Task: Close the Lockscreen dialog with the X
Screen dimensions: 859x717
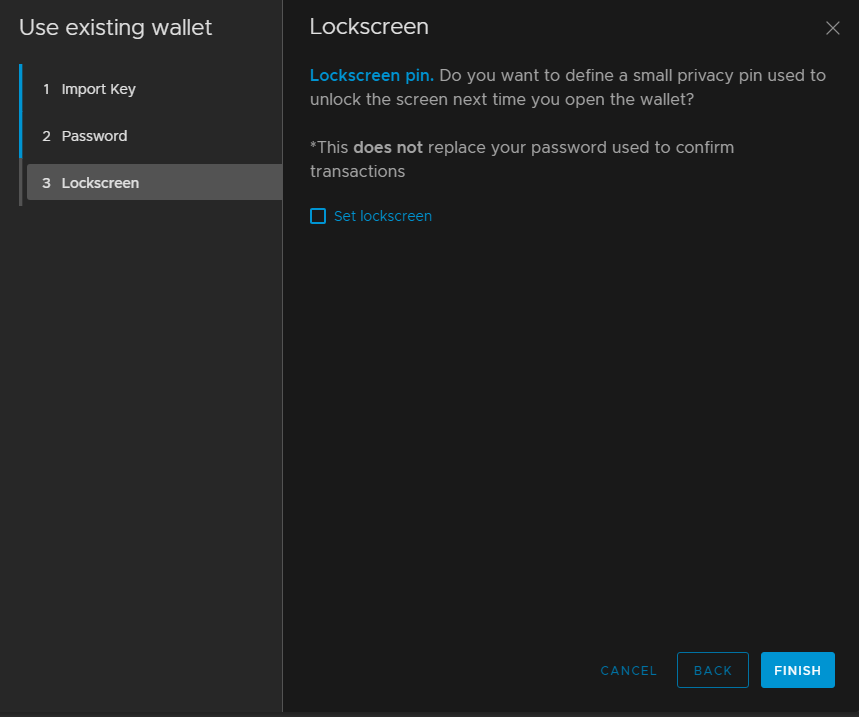Action: tap(832, 28)
